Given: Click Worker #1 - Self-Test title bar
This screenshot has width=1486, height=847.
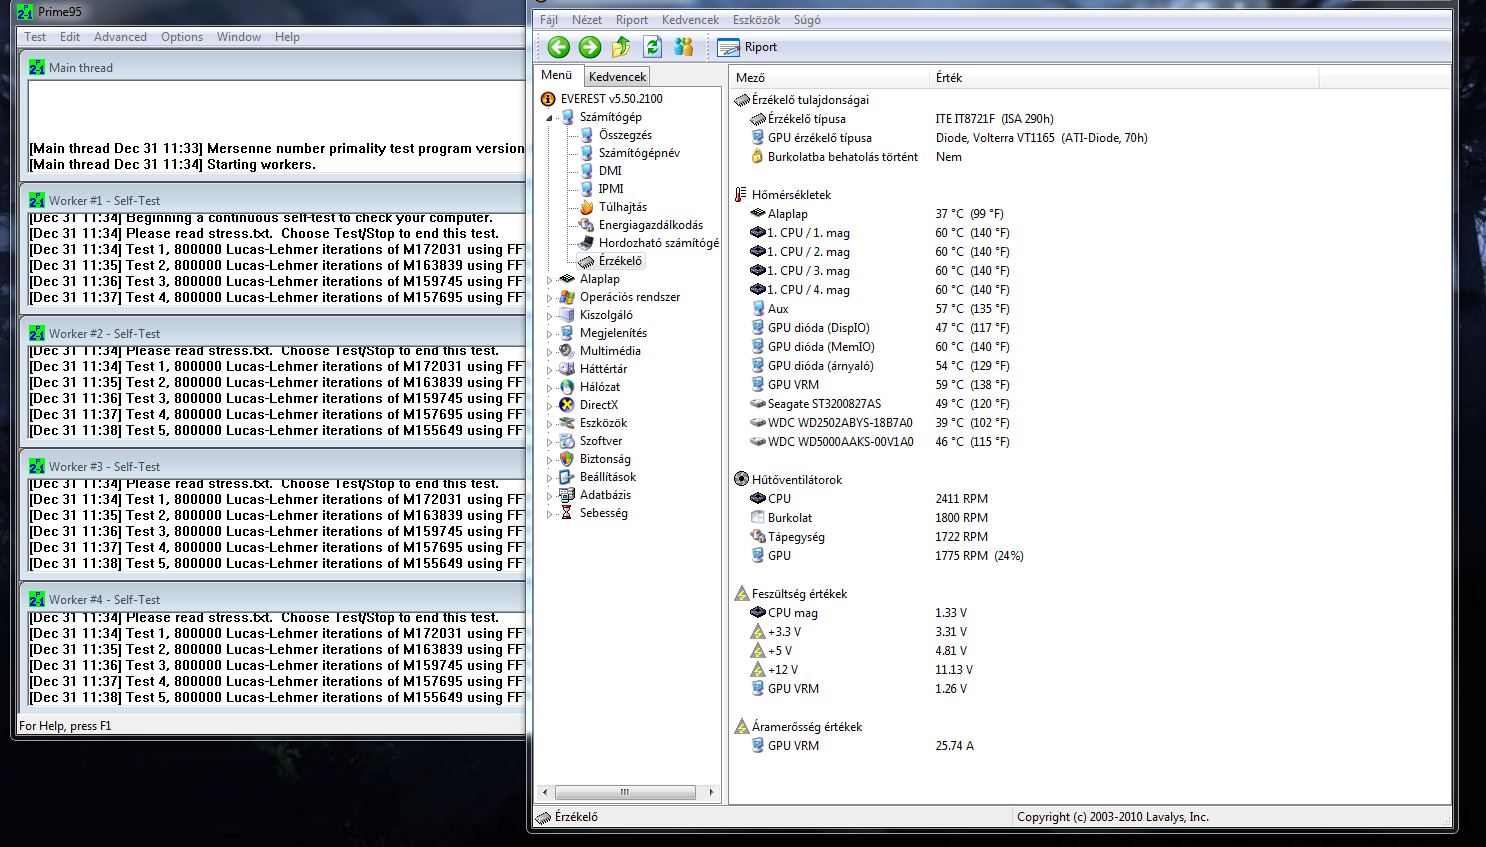Looking at the screenshot, I should click(274, 200).
